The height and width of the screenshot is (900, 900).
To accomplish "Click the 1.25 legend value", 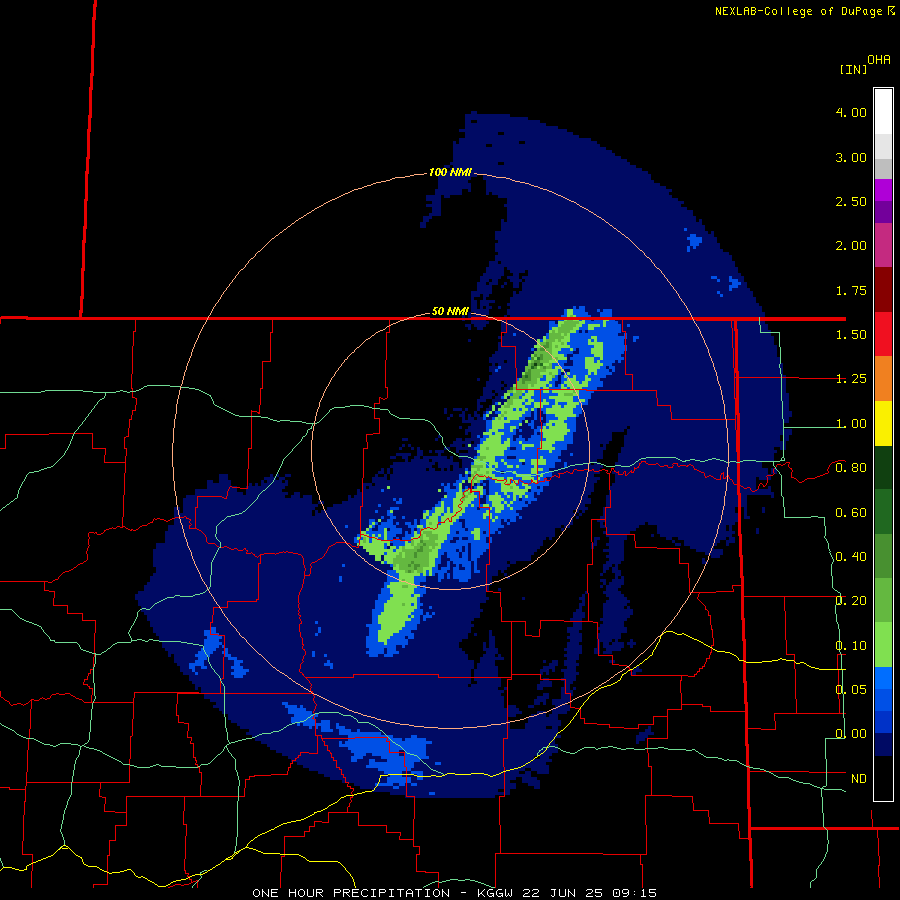I will pyautogui.click(x=851, y=379).
